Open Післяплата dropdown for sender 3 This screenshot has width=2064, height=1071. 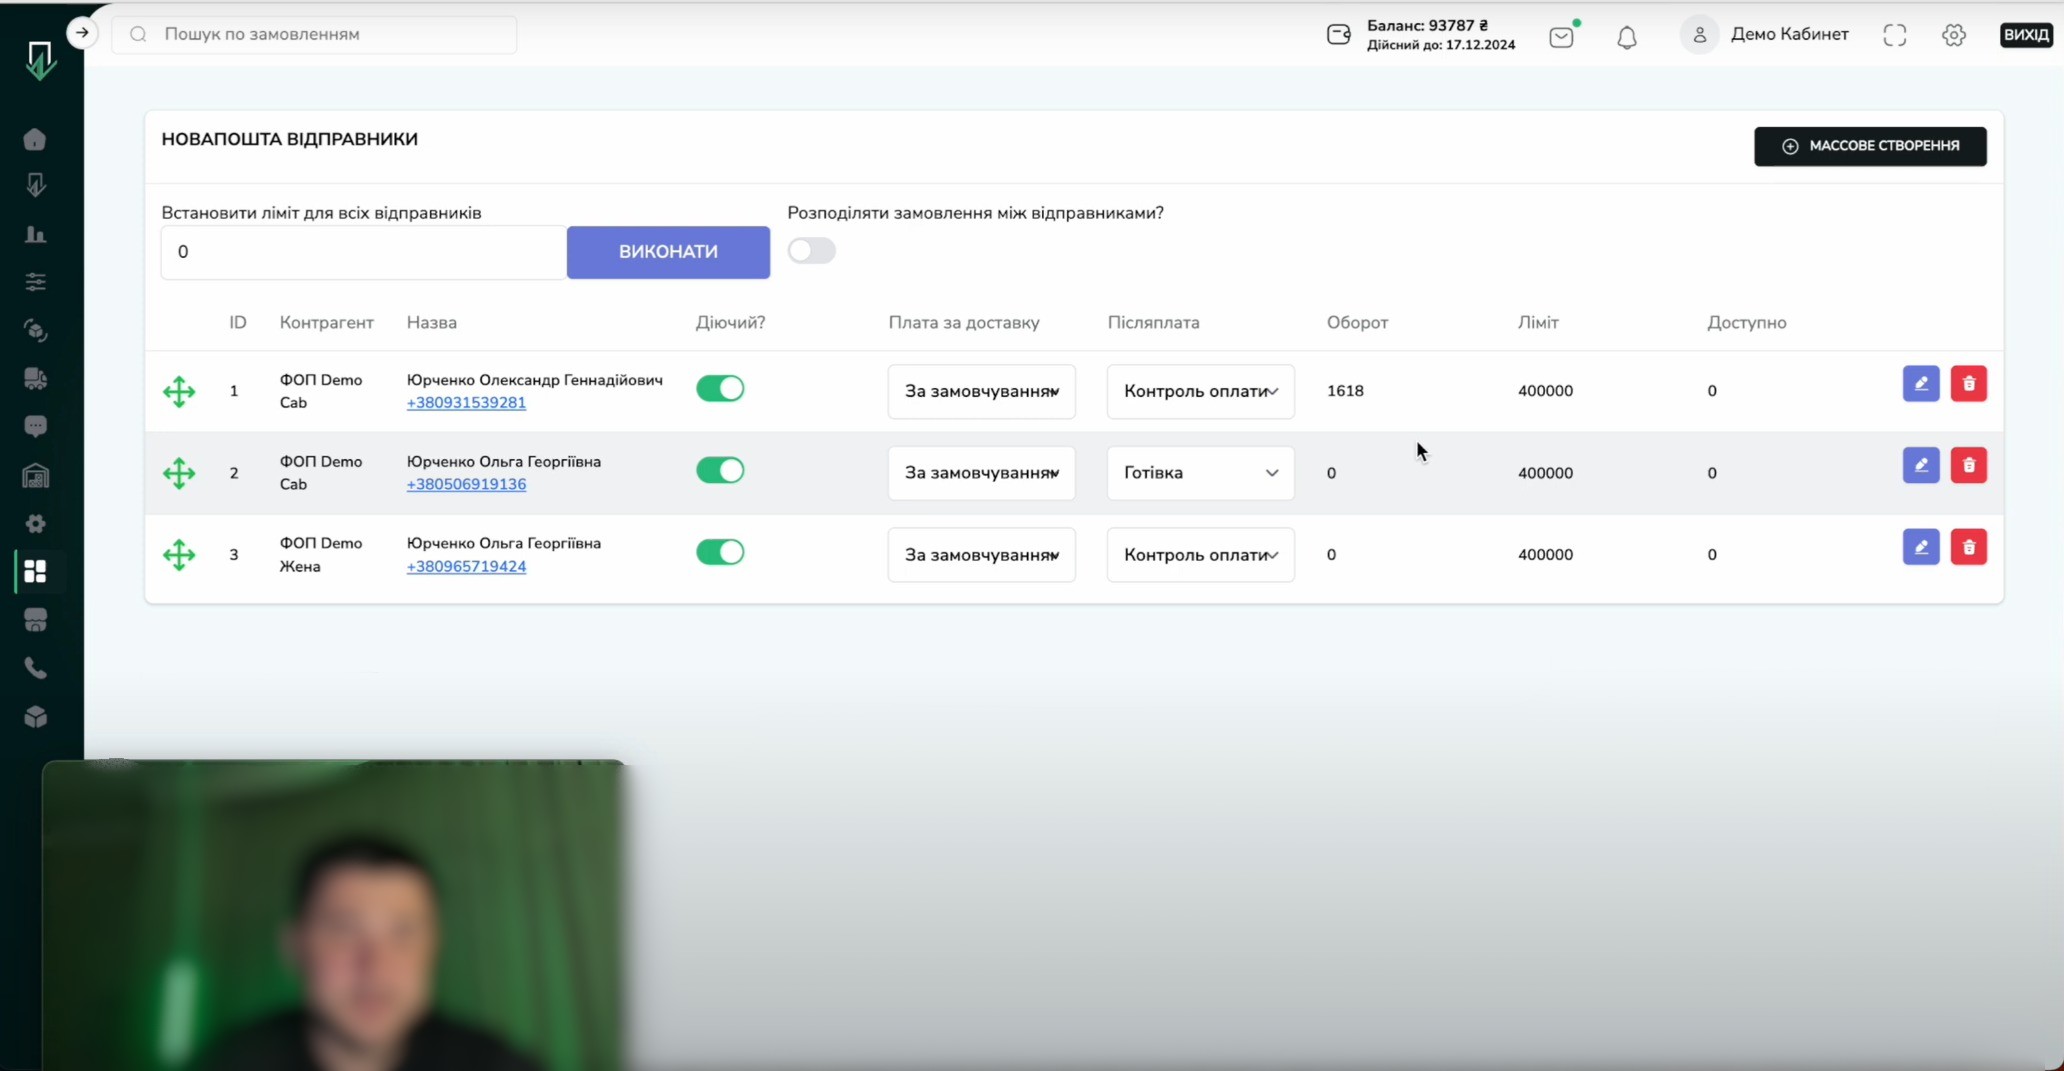pyautogui.click(x=1200, y=555)
